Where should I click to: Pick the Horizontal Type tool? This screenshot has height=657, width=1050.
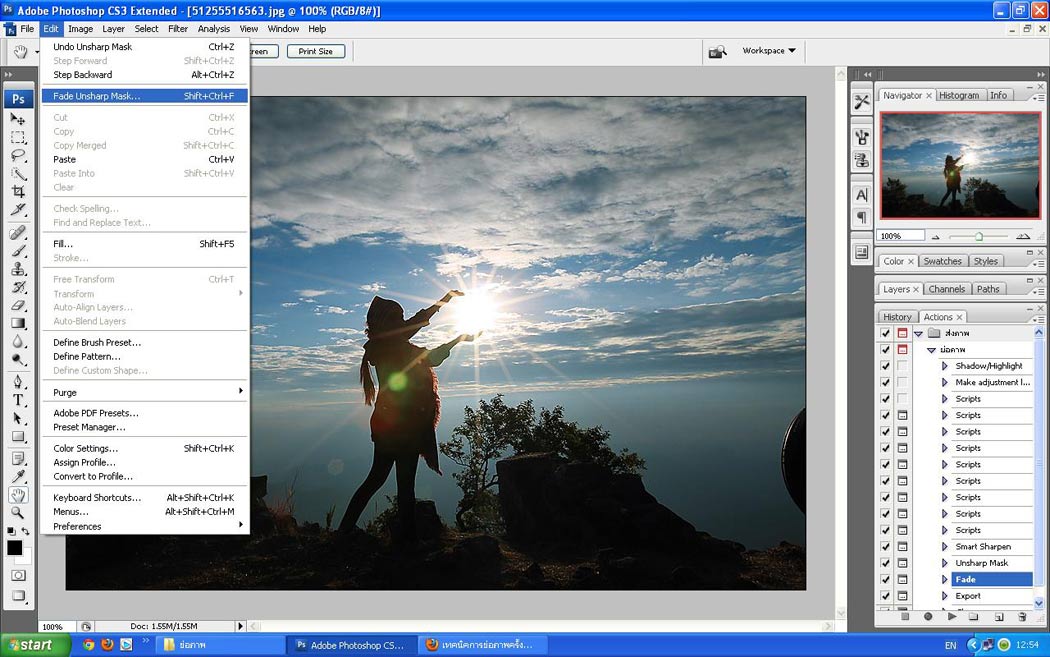pyautogui.click(x=18, y=400)
